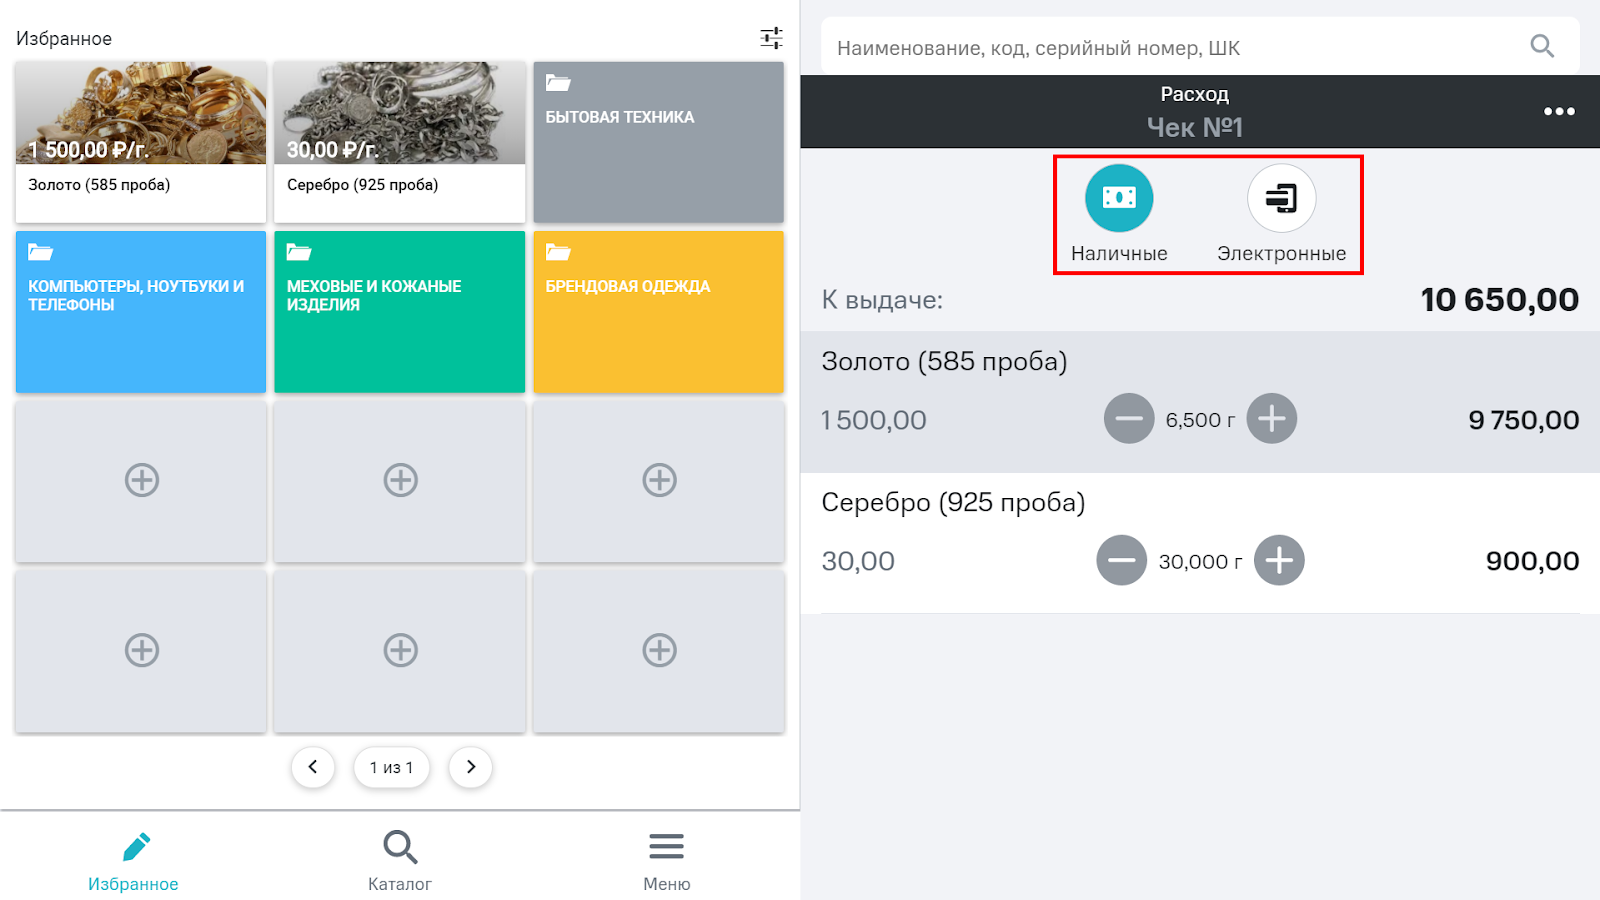Click the search magnifier in search field
1600x900 pixels.
[x=1542, y=46]
